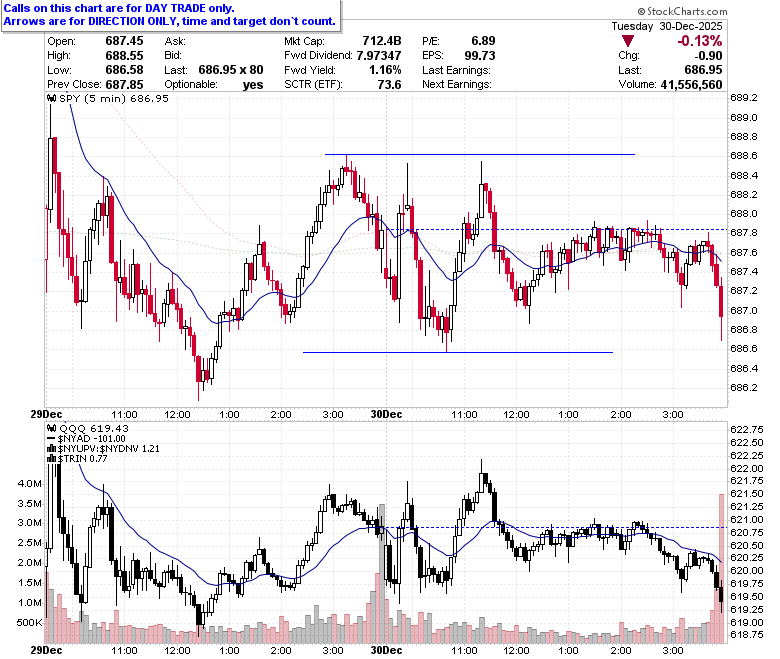This screenshot has height=659, width=780.
Task: Click the Optionable value 'yes'
Action: pos(253,85)
